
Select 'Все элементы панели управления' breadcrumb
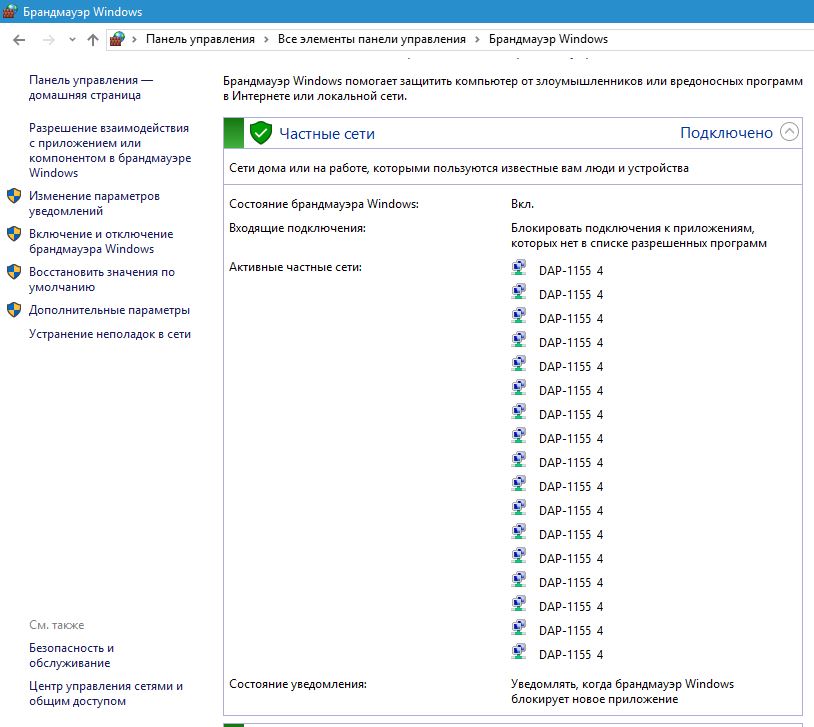tap(371, 39)
